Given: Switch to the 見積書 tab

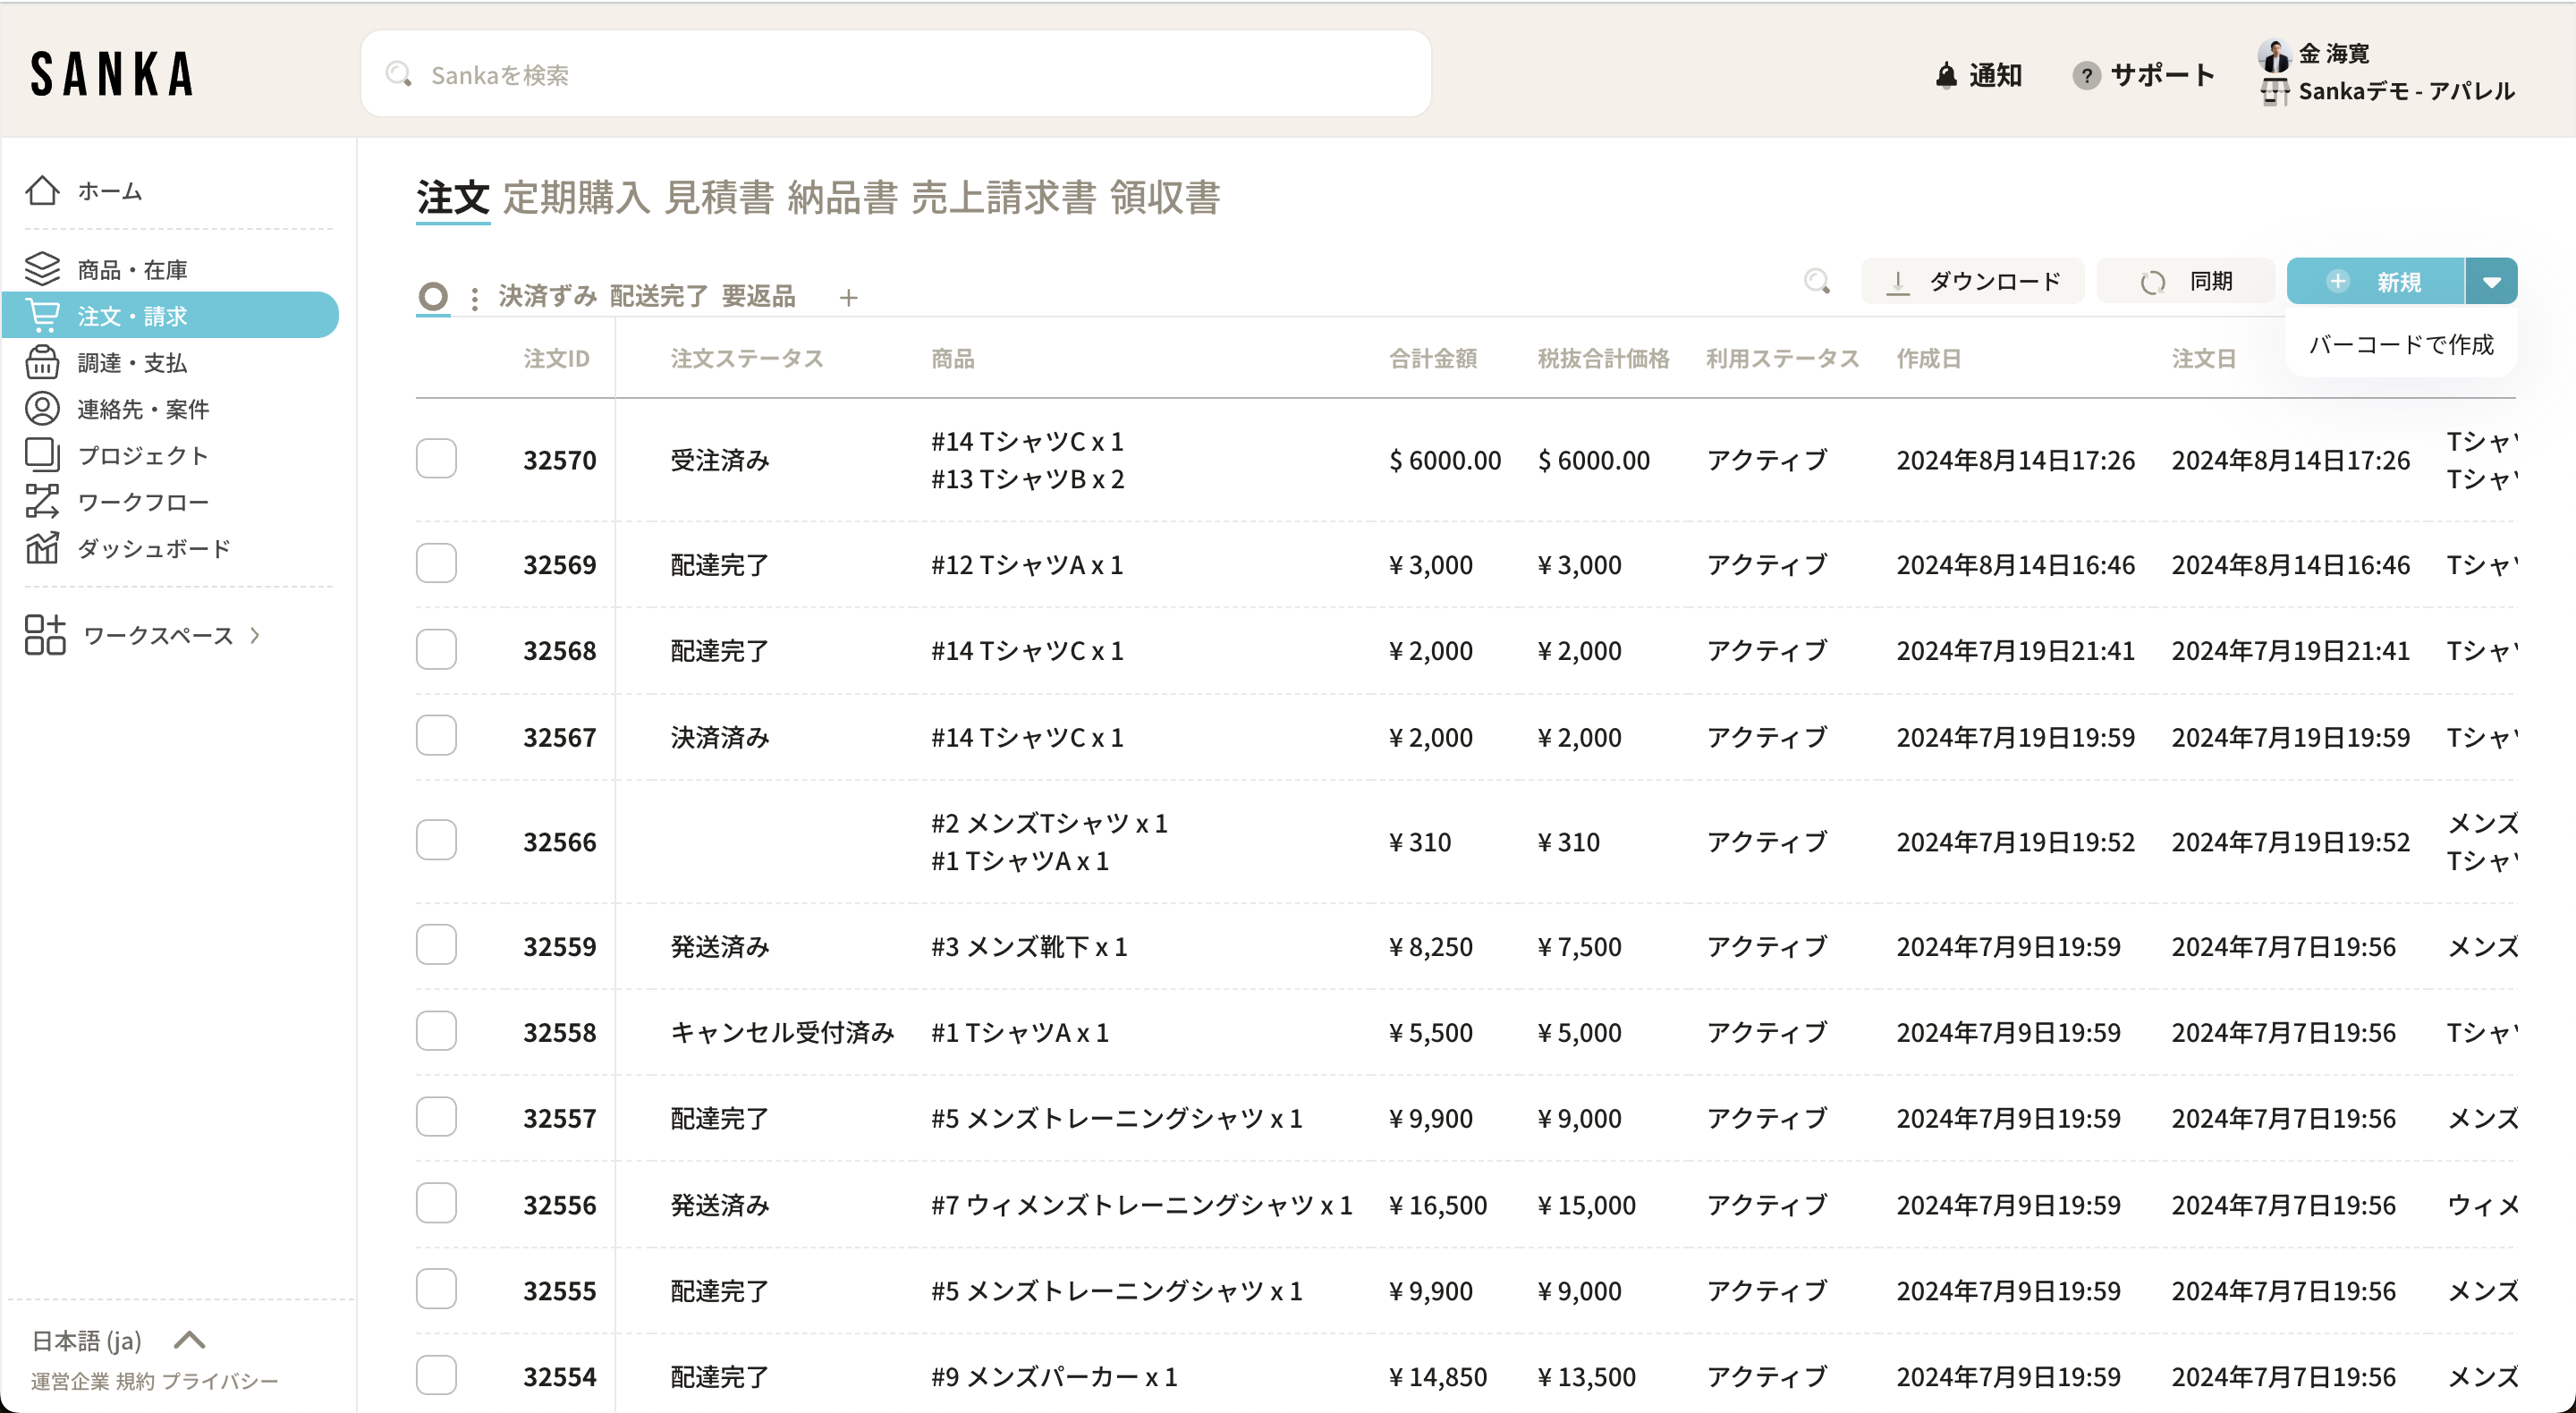Looking at the screenshot, I should pyautogui.click(x=718, y=198).
